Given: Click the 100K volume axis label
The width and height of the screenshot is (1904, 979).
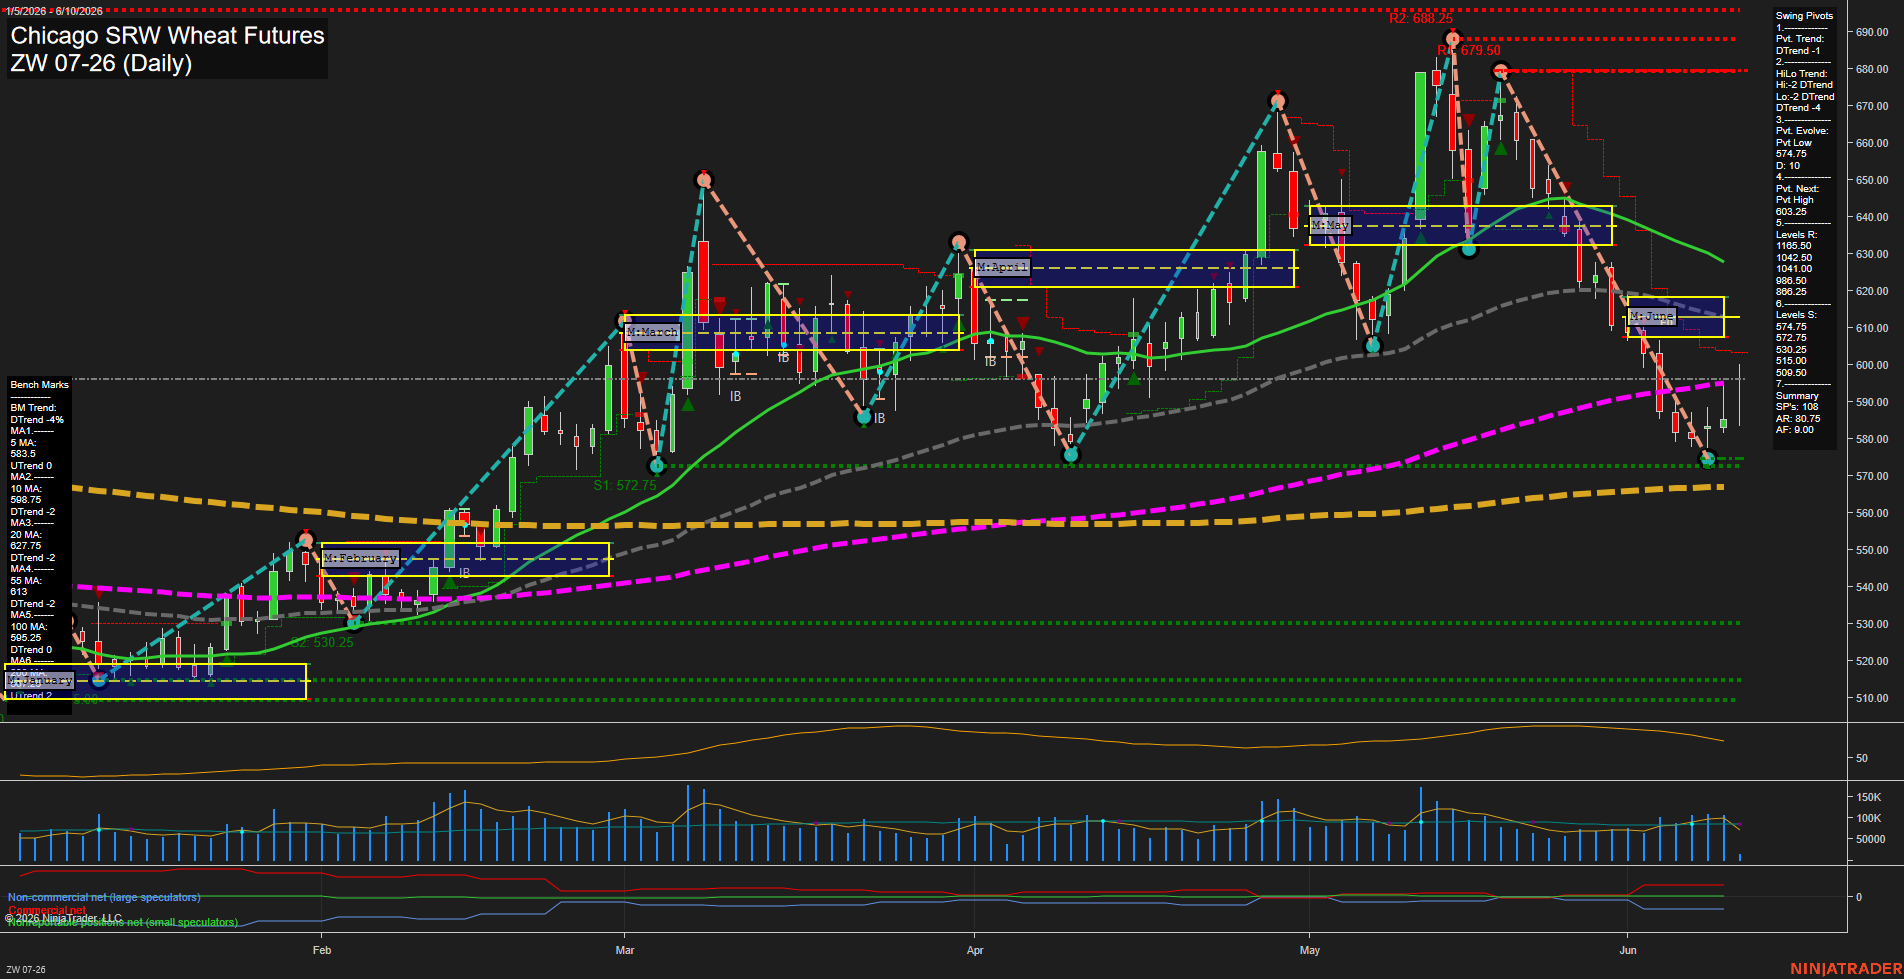Looking at the screenshot, I should tap(1869, 818).
